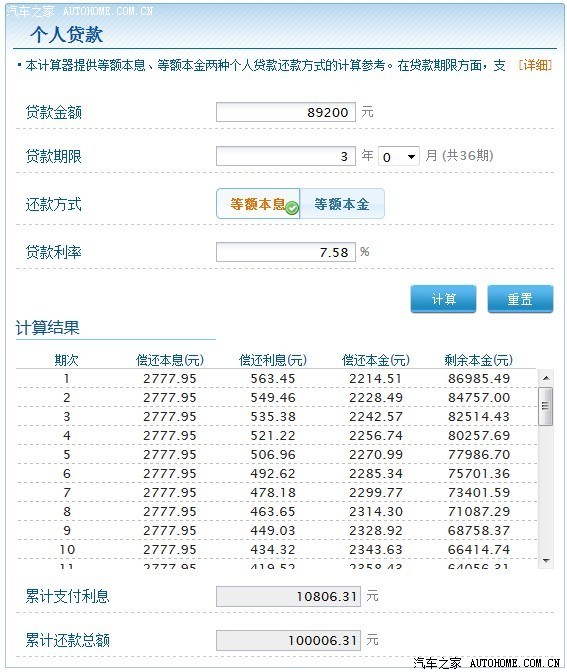Click principal cell 2214.51

[375, 379]
